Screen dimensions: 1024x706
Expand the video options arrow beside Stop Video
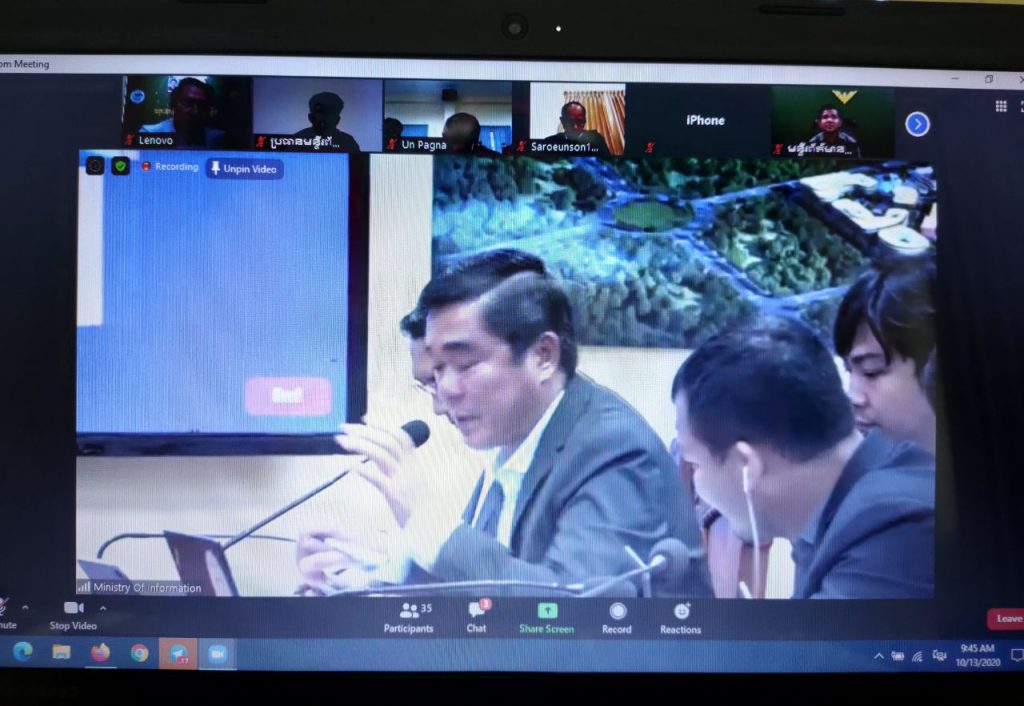pyautogui.click(x=102, y=607)
